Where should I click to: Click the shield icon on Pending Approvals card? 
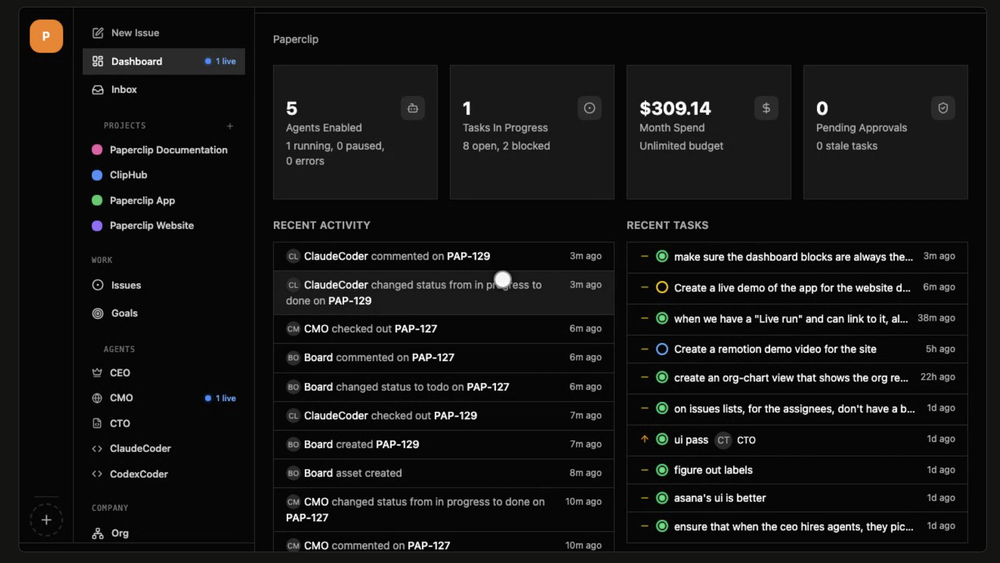(943, 108)
